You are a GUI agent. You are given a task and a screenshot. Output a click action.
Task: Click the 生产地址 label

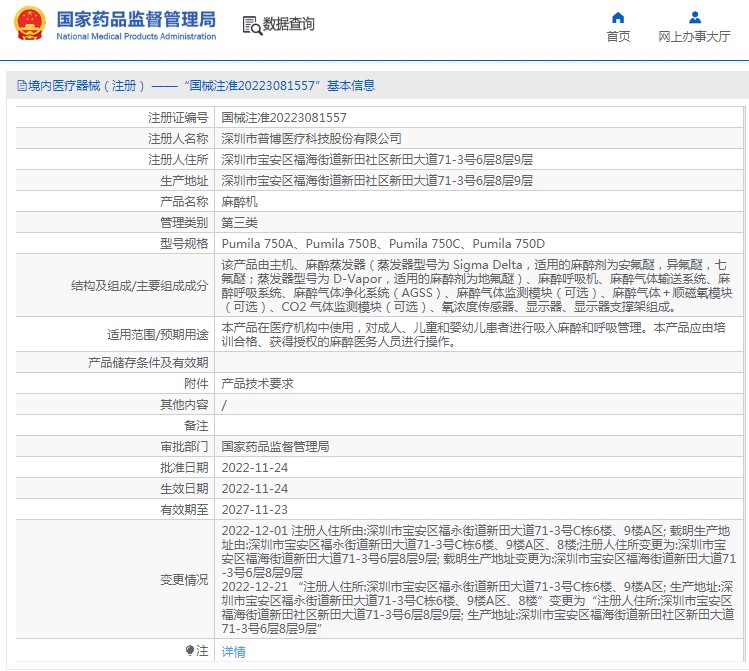[x=184, y=181]
